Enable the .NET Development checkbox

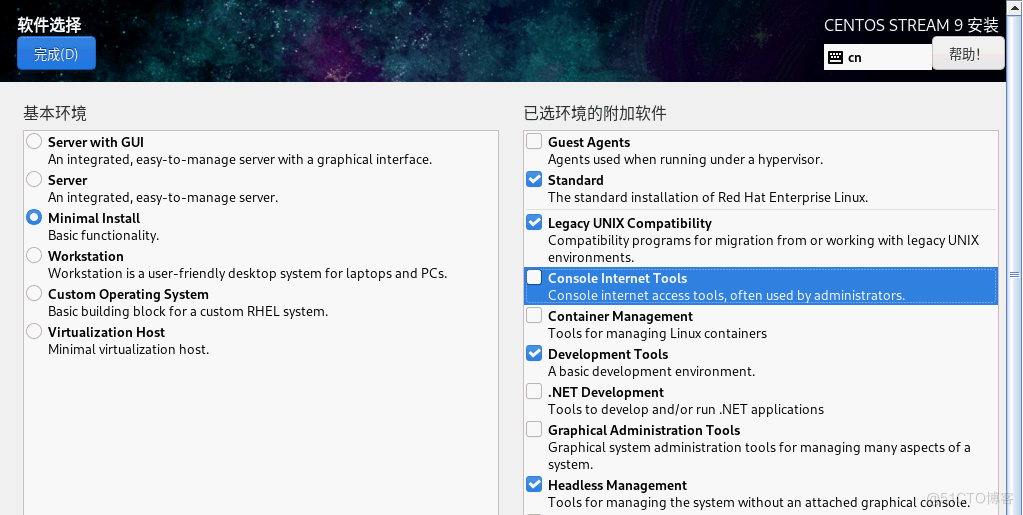click(x=534, y=391)
